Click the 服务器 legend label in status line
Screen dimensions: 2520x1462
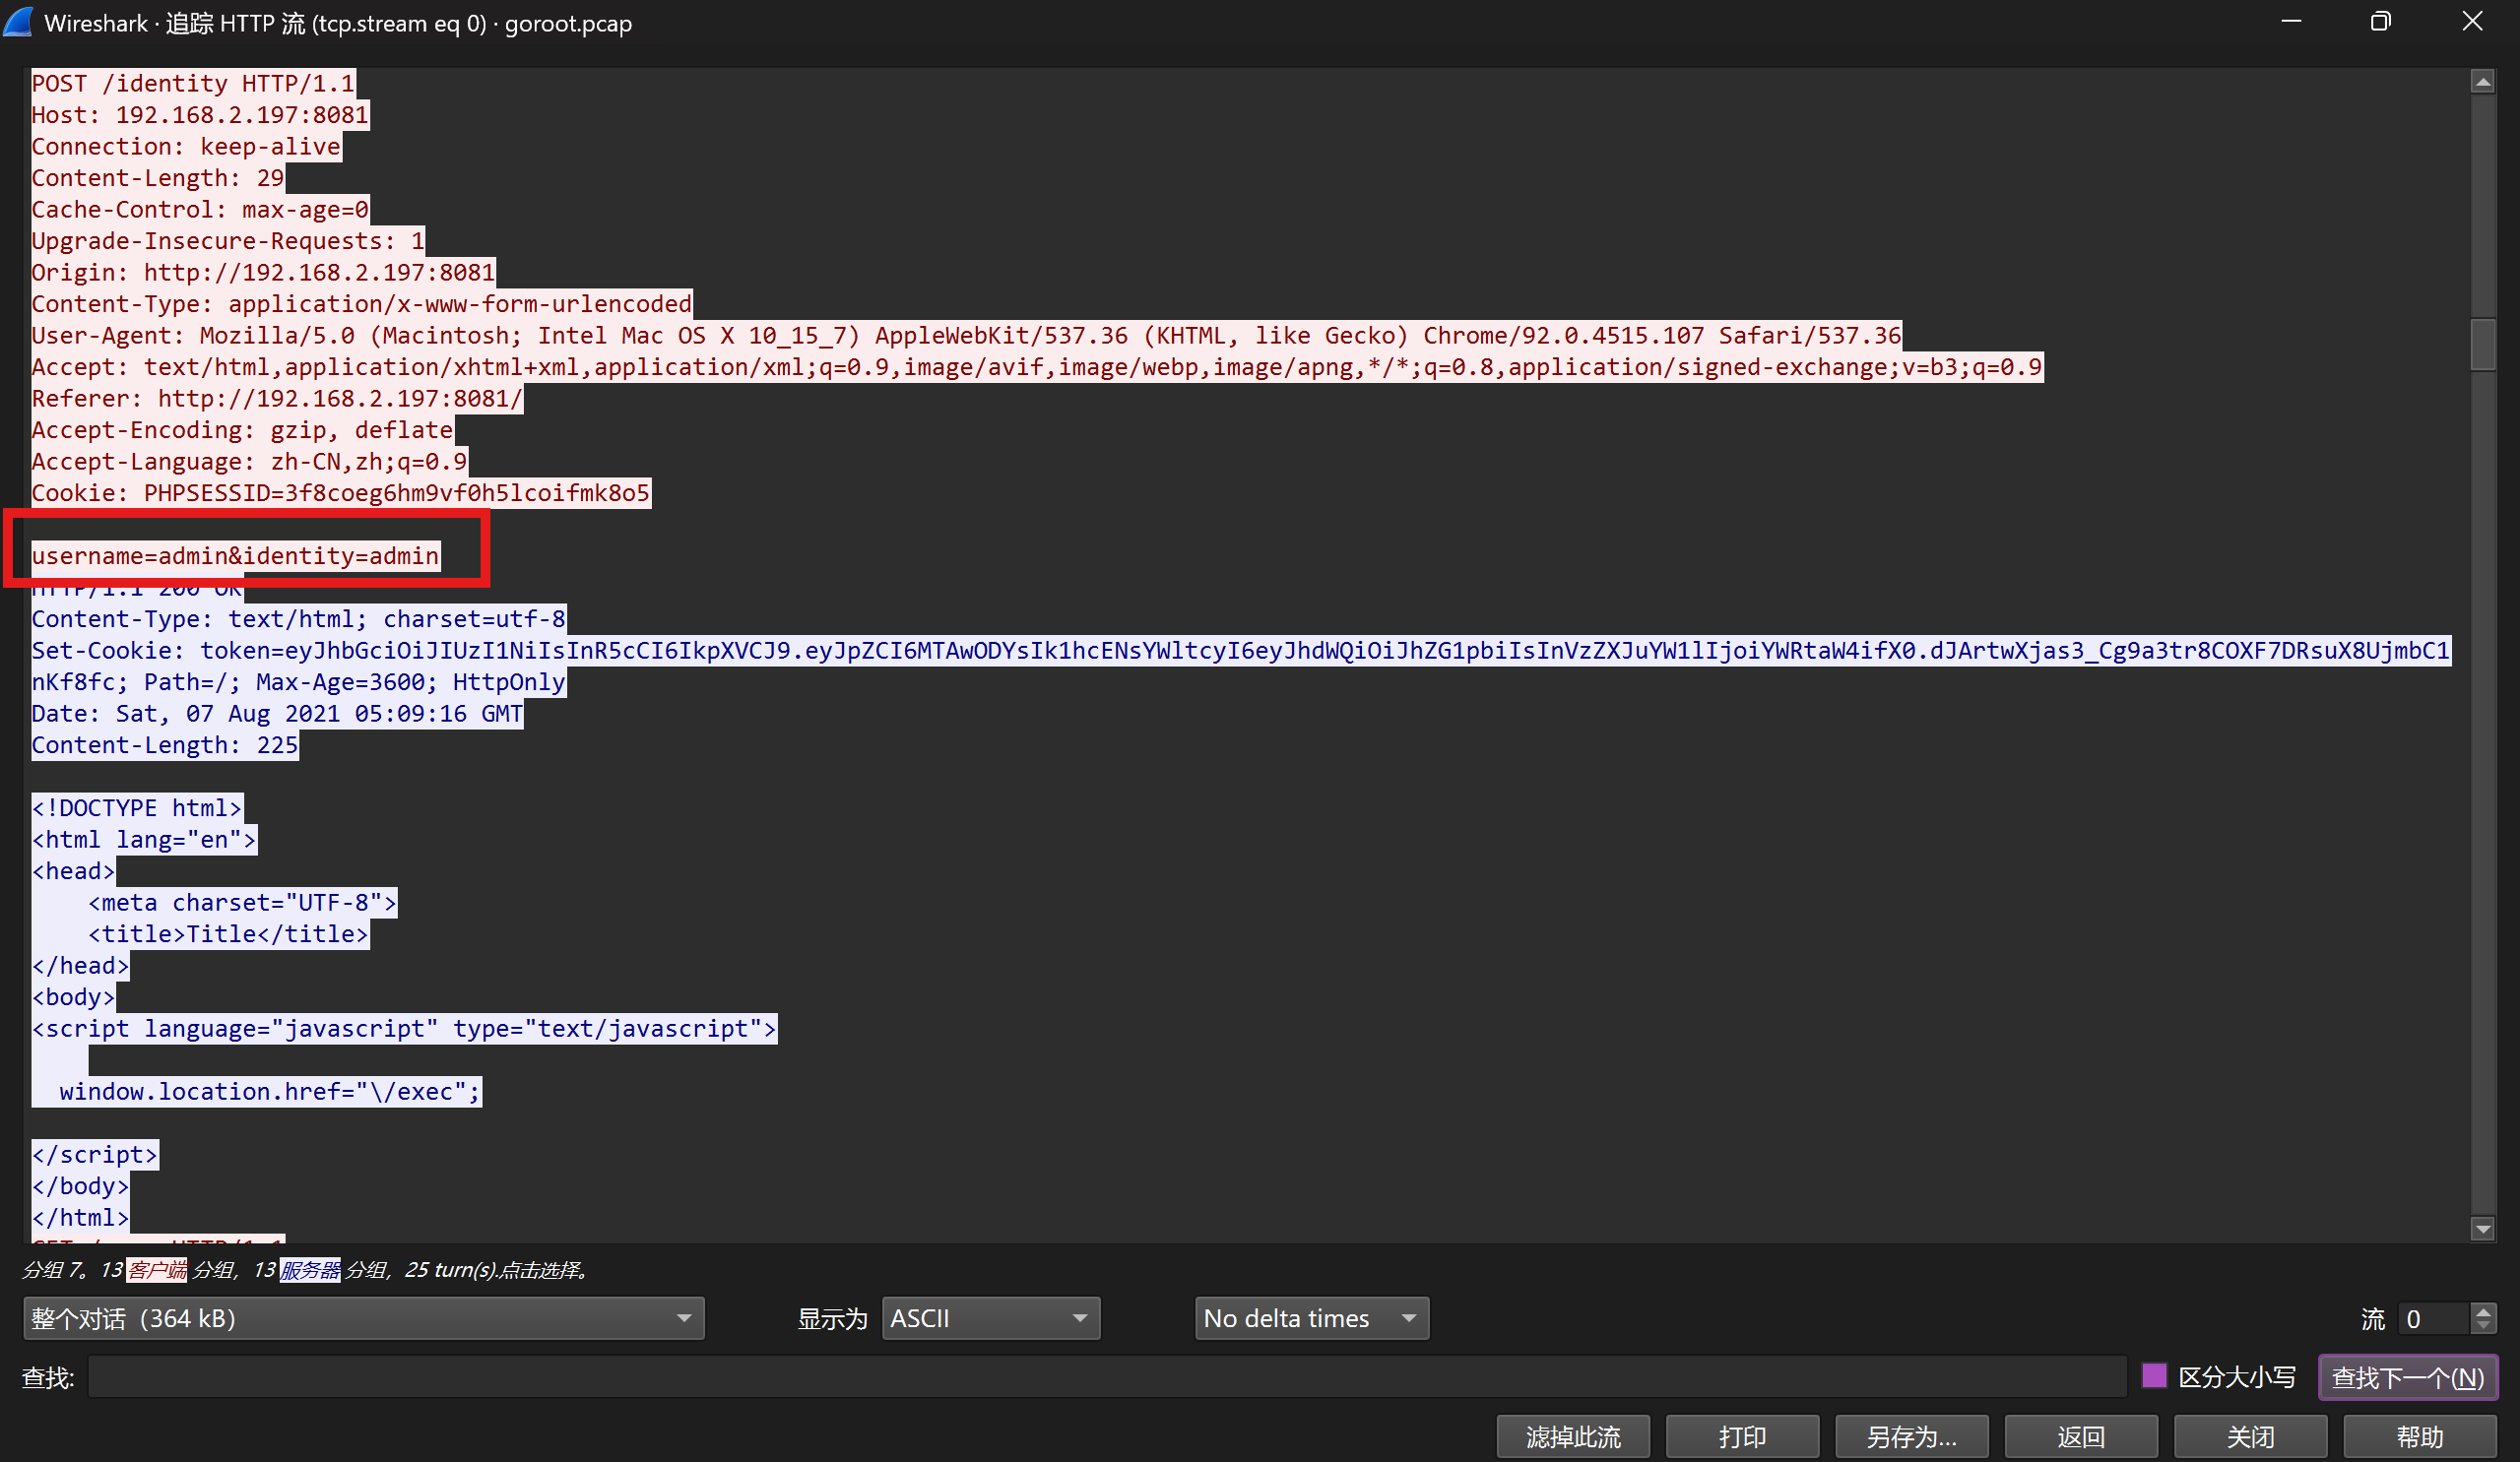point(310,1270)
